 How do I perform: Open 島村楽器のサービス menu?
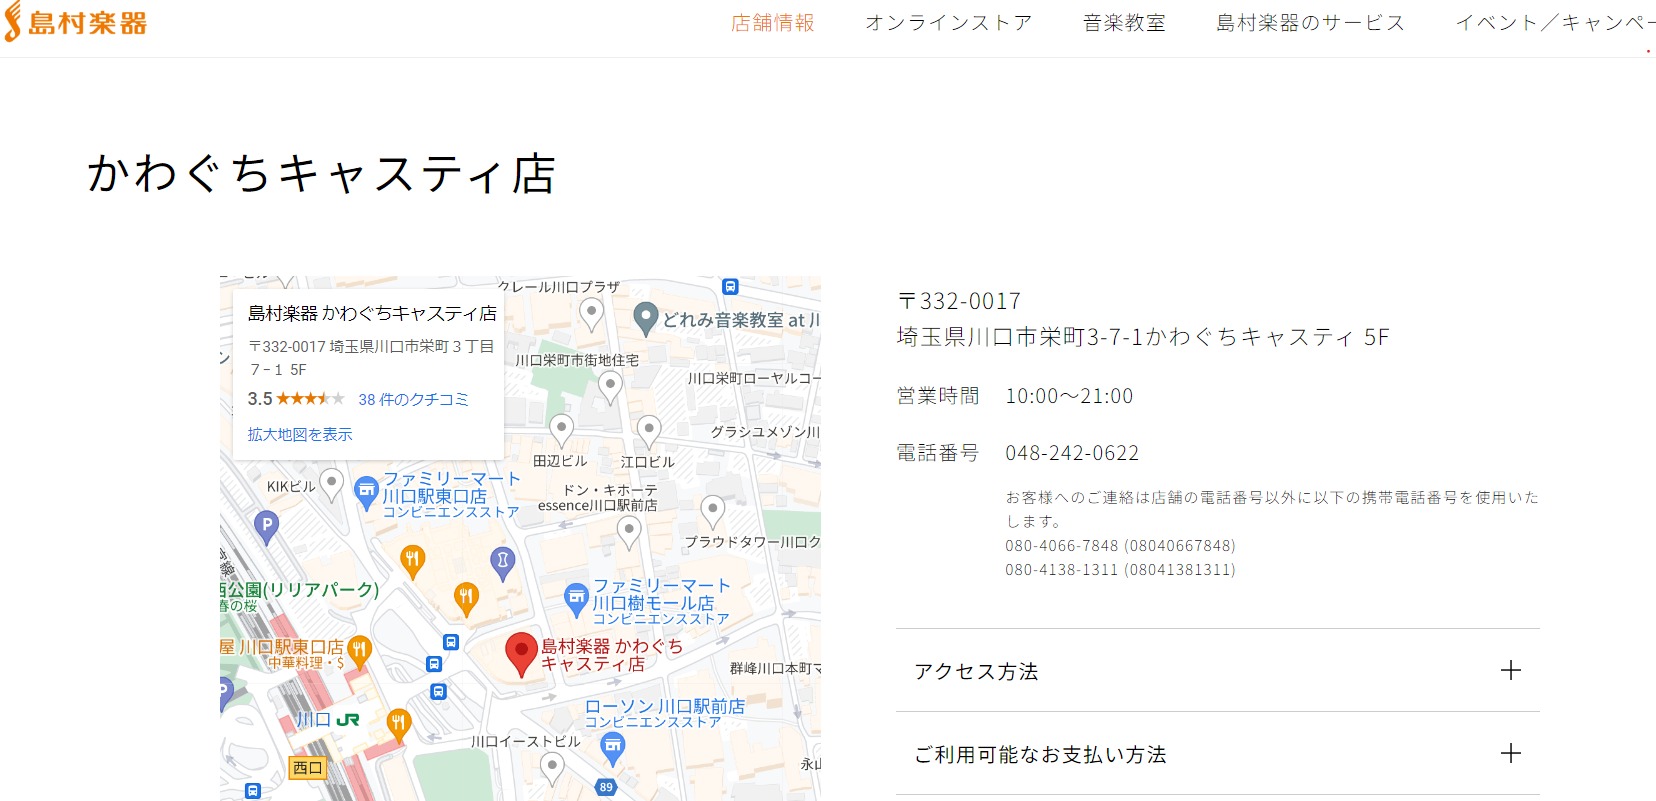1310,23
